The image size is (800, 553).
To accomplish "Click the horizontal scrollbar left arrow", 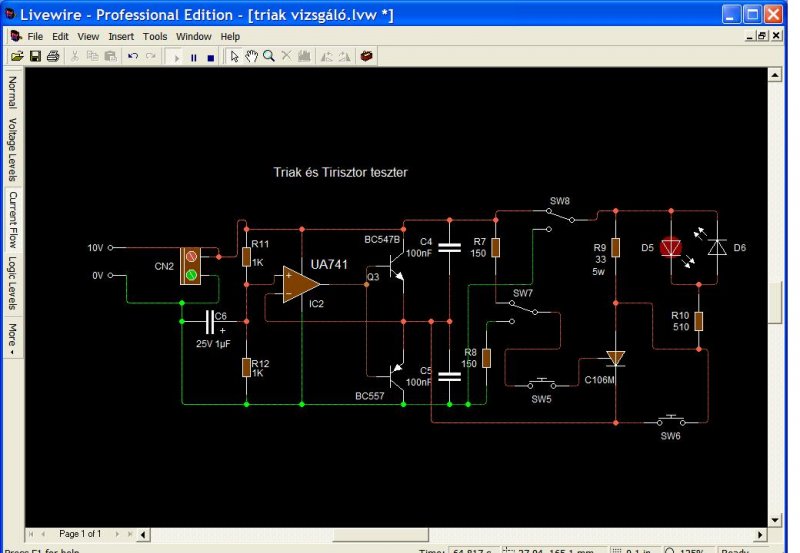I will (x=143, y=535).
